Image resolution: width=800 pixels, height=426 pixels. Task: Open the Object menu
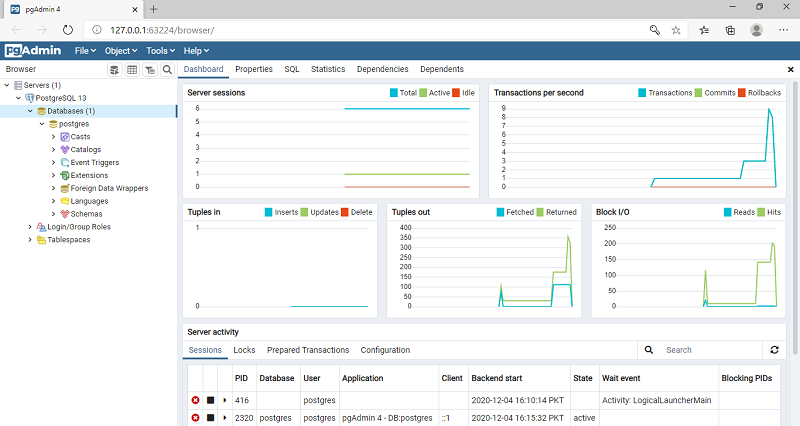(121, 51)
